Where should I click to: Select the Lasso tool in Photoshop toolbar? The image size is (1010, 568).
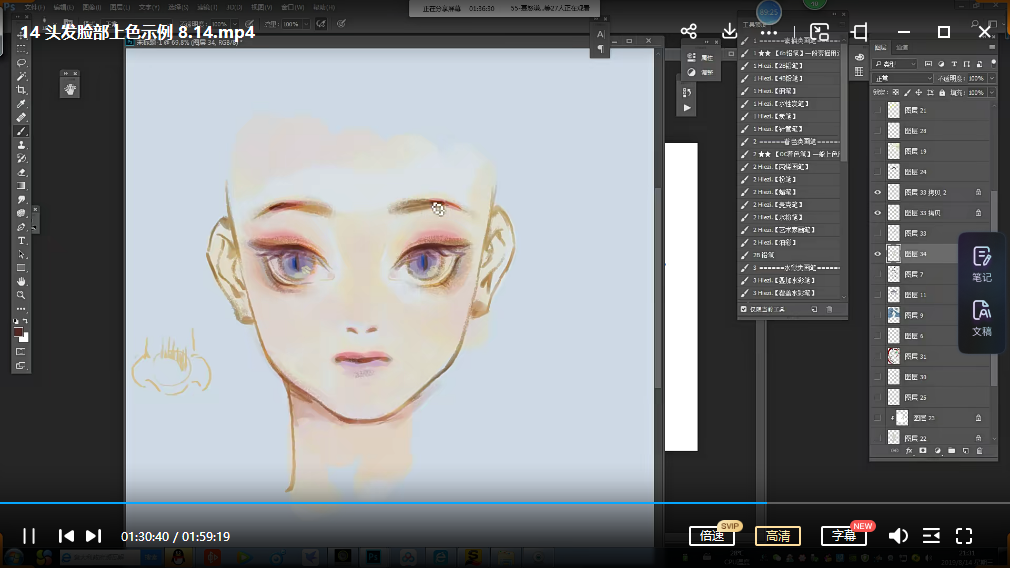coord(21,63)
